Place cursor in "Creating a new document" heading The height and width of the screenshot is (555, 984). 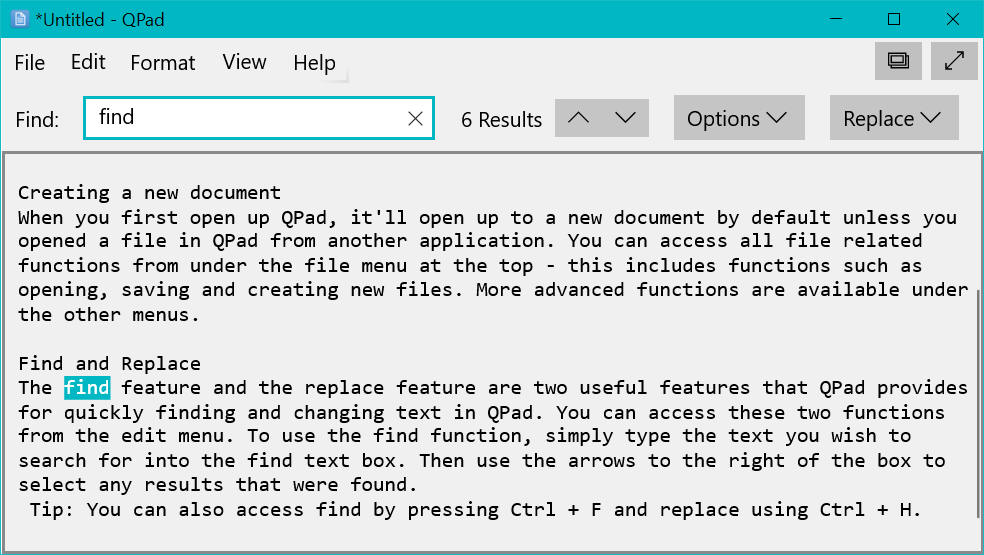coord(149,193)
